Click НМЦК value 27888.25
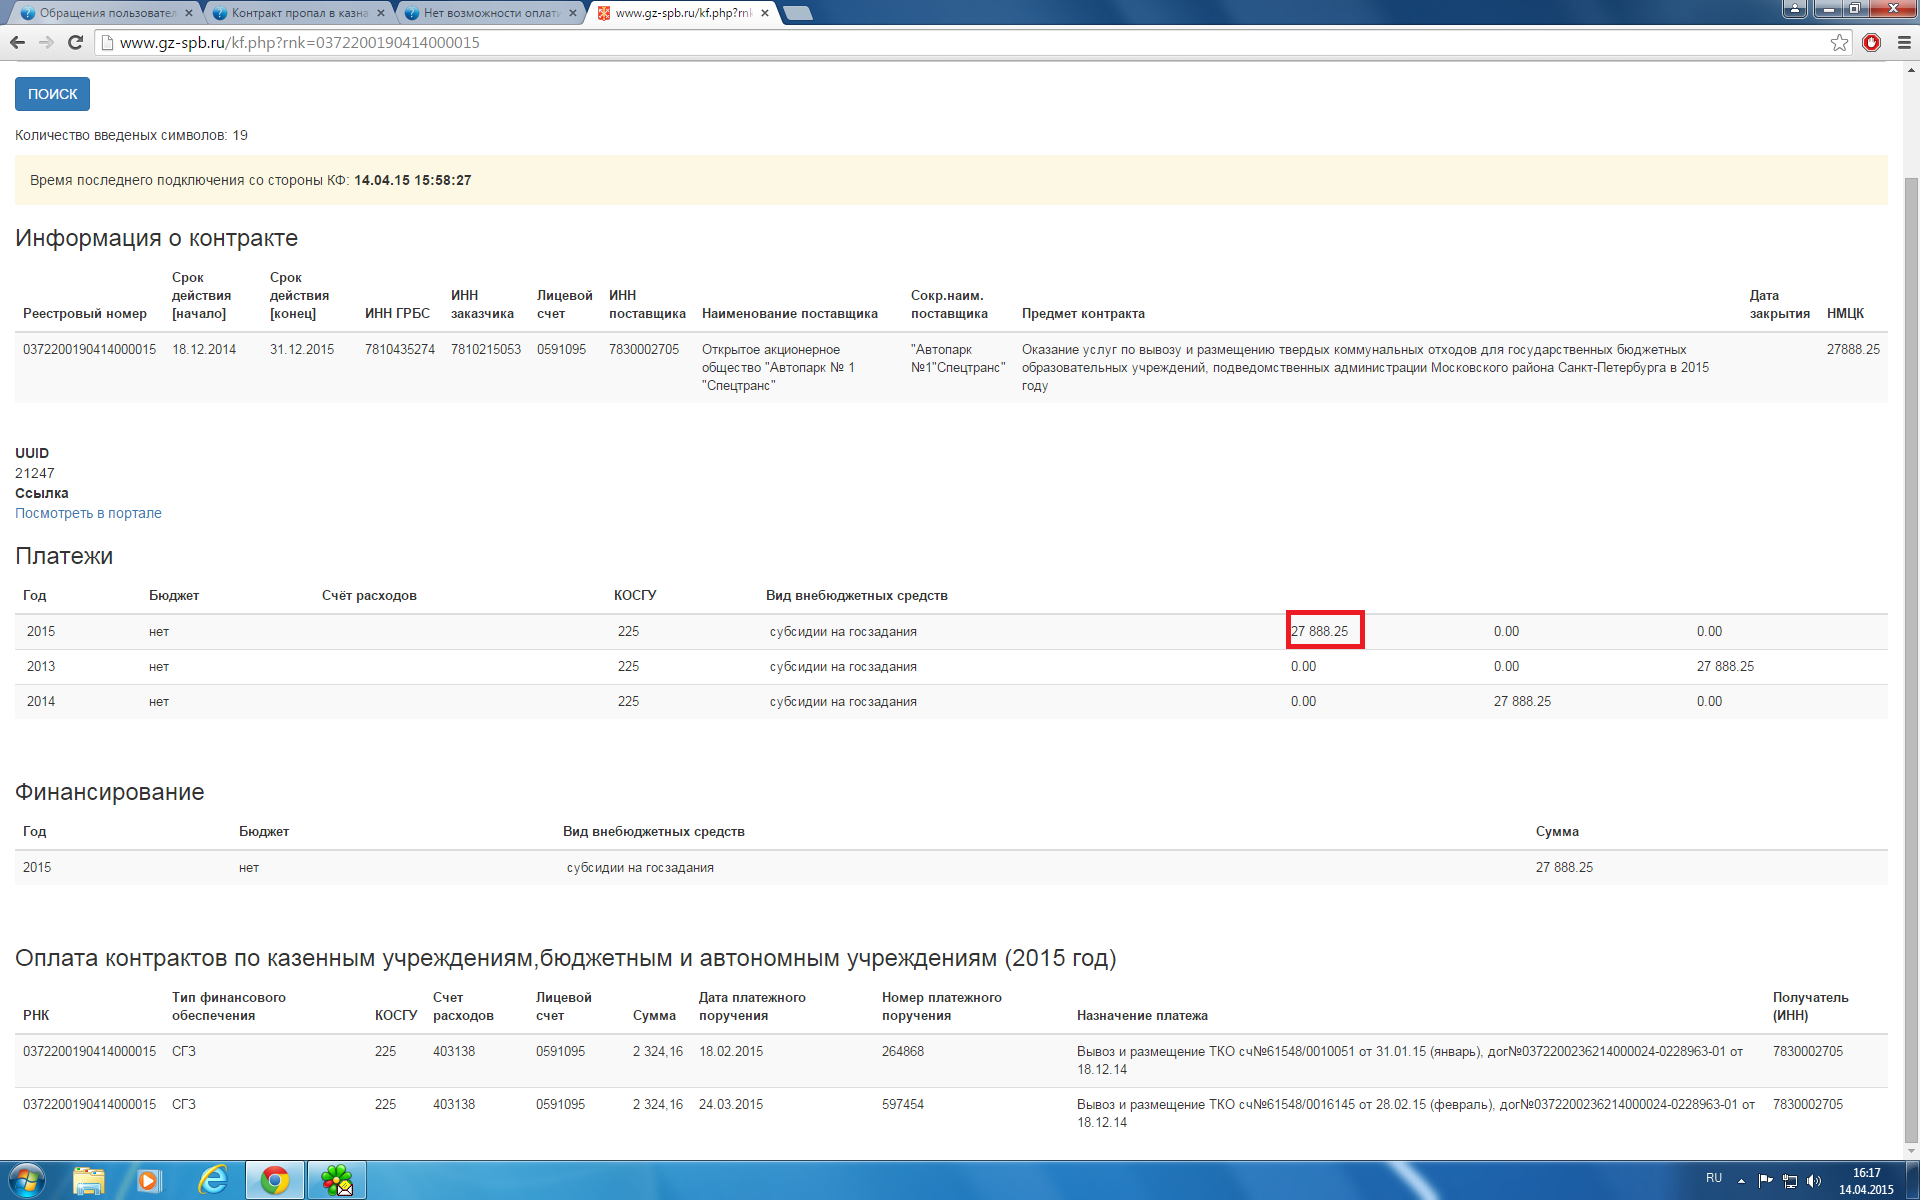The image size is (1920, 1200). pos(1853,349)
